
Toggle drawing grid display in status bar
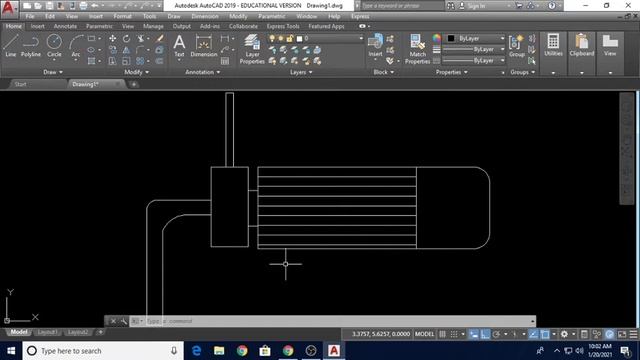pyautogui.click(x=442, y=334)
